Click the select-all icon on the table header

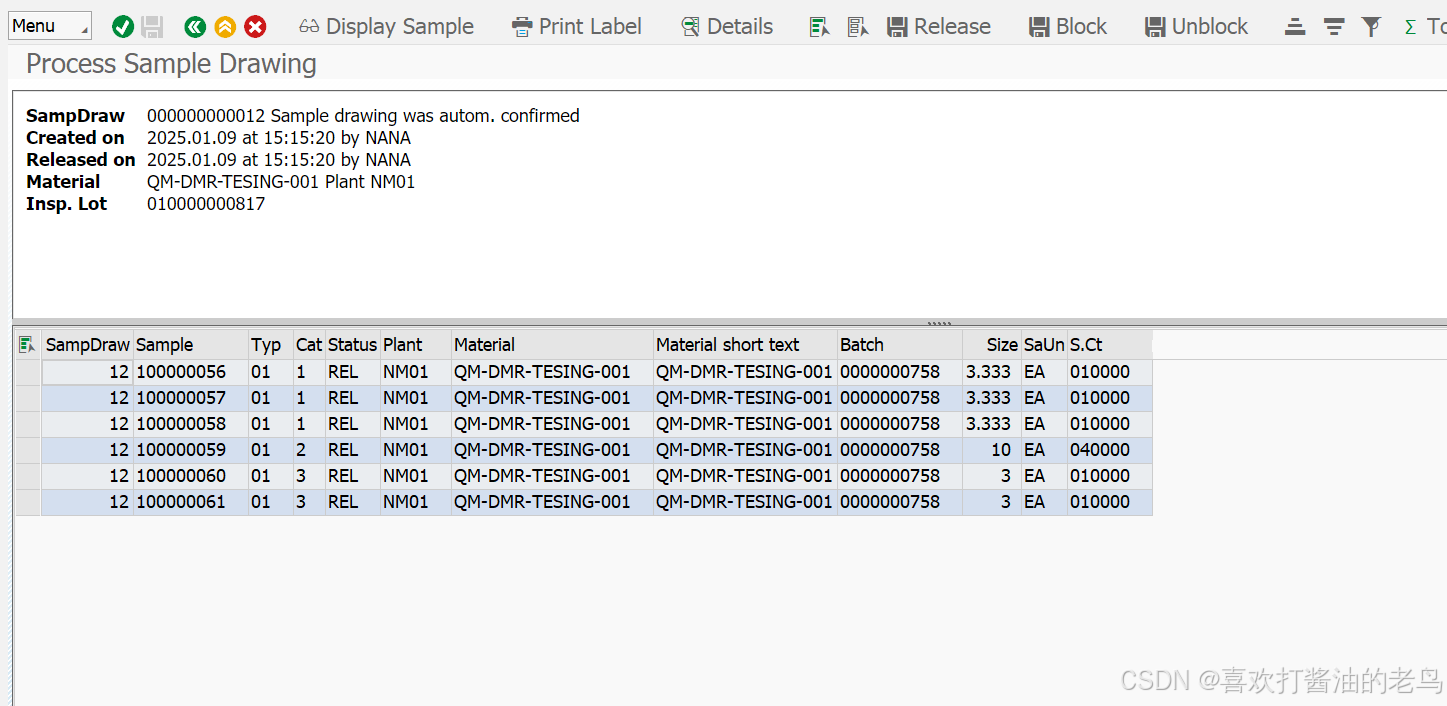coord(27,343)
